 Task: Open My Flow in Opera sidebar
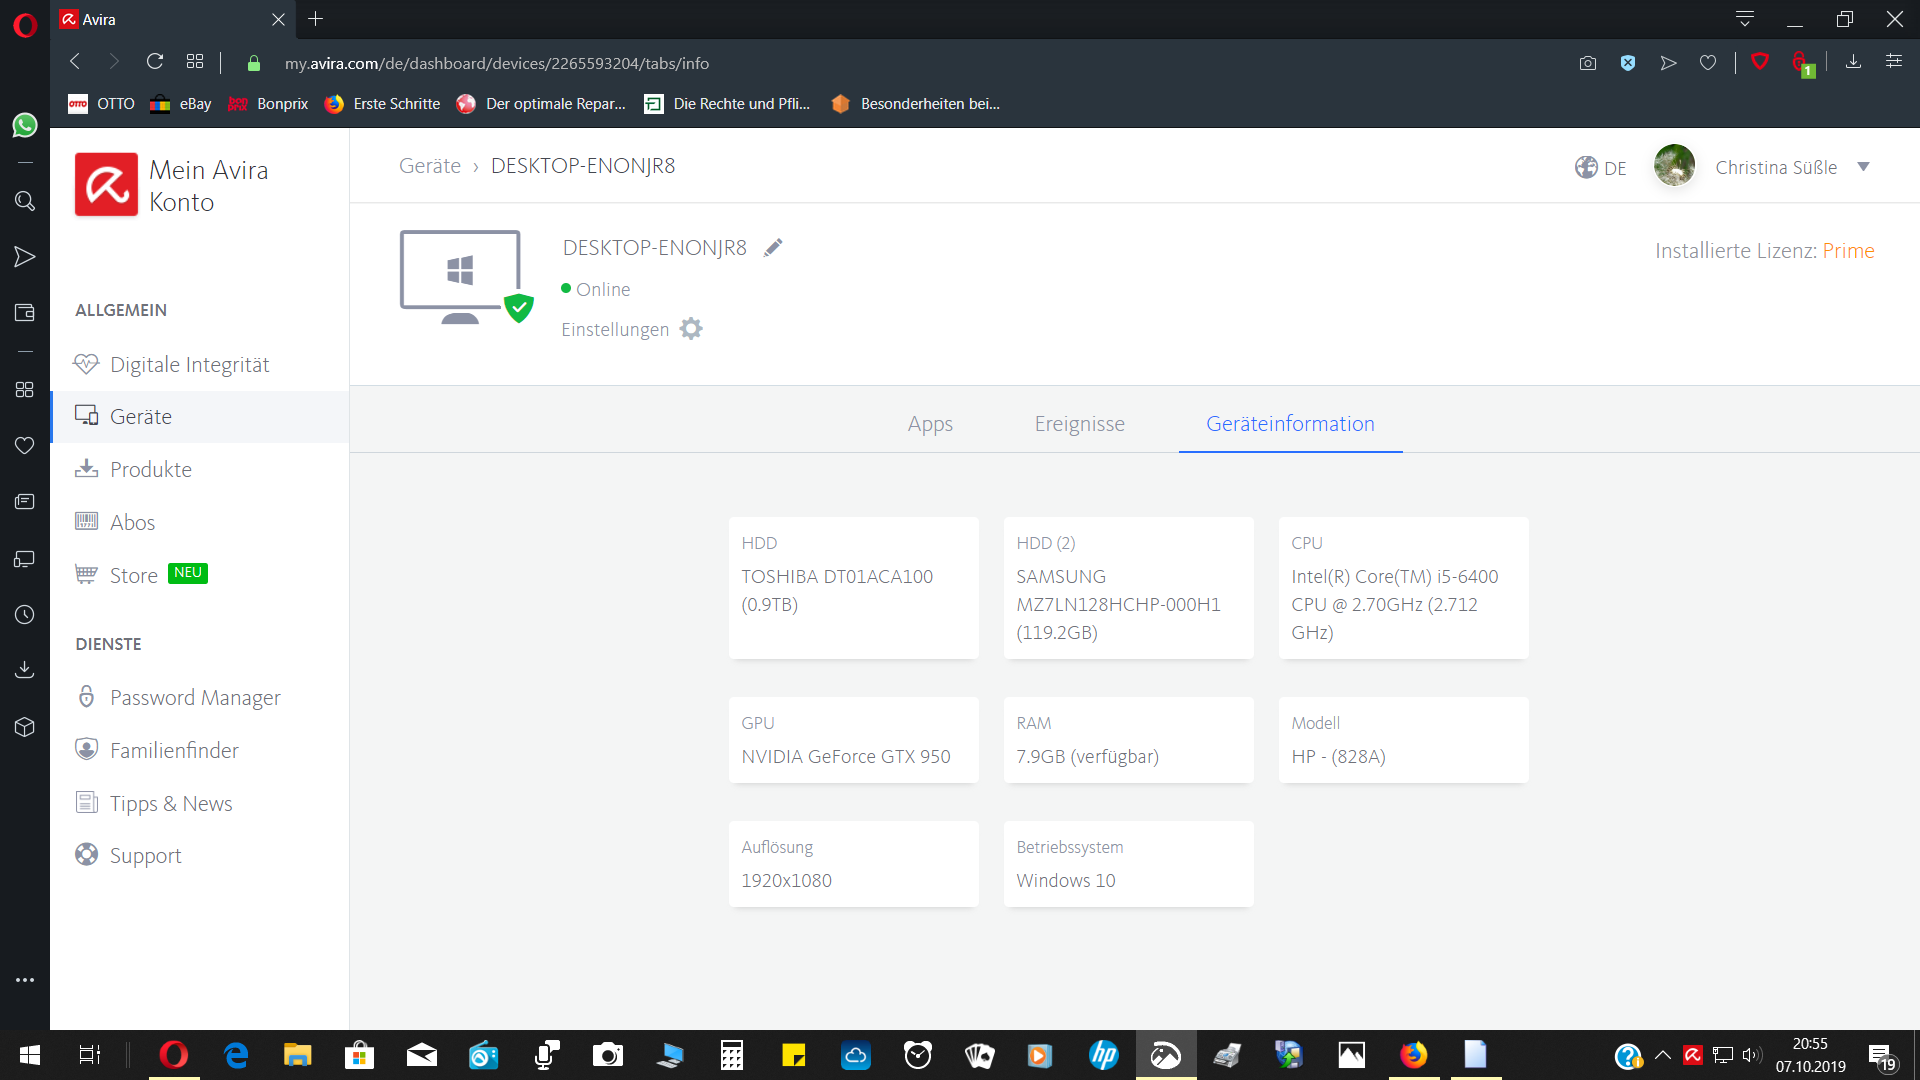pos(25,257)
